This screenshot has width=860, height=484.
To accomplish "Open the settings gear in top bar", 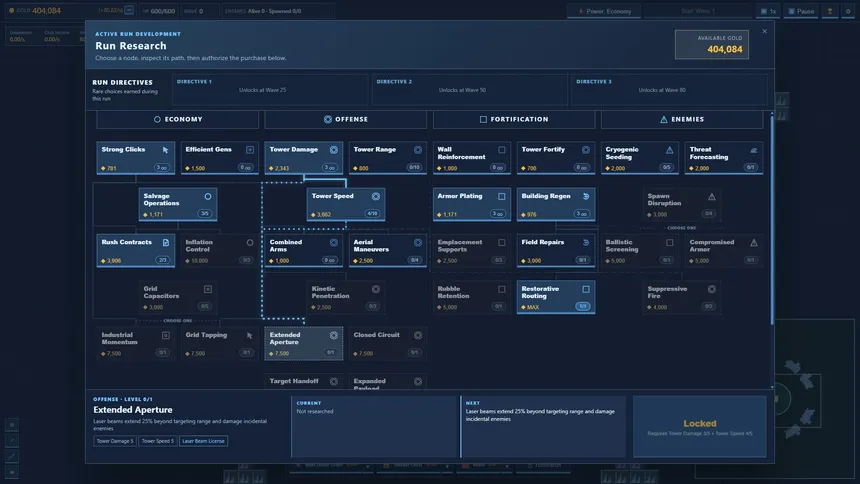I will 847,11.
